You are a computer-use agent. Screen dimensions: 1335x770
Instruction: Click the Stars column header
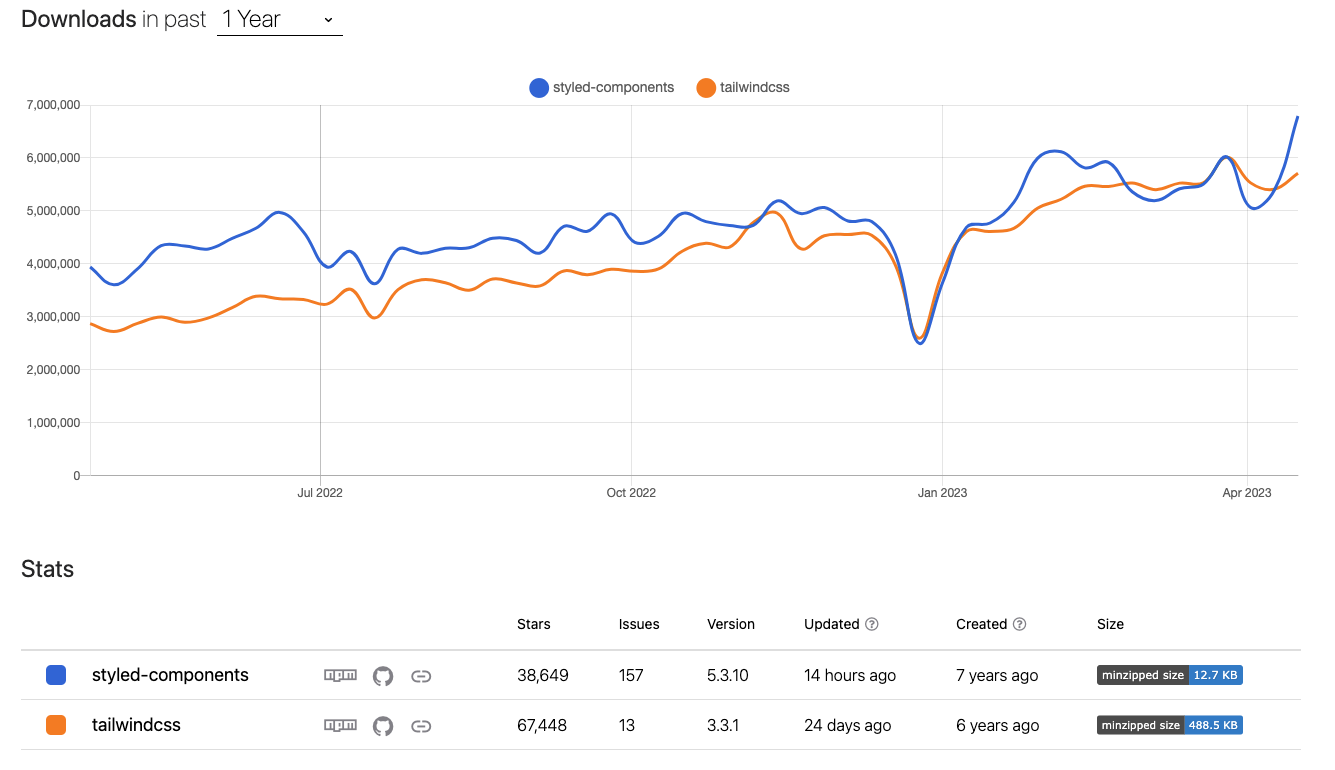tap(534, 624)
